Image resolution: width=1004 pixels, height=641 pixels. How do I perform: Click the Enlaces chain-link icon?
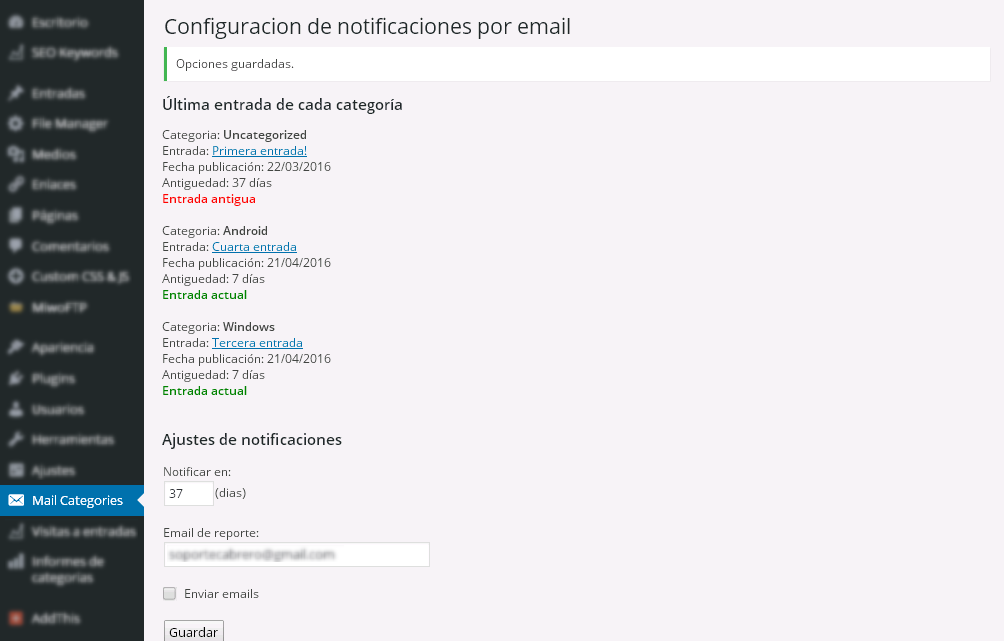(16, 184)
